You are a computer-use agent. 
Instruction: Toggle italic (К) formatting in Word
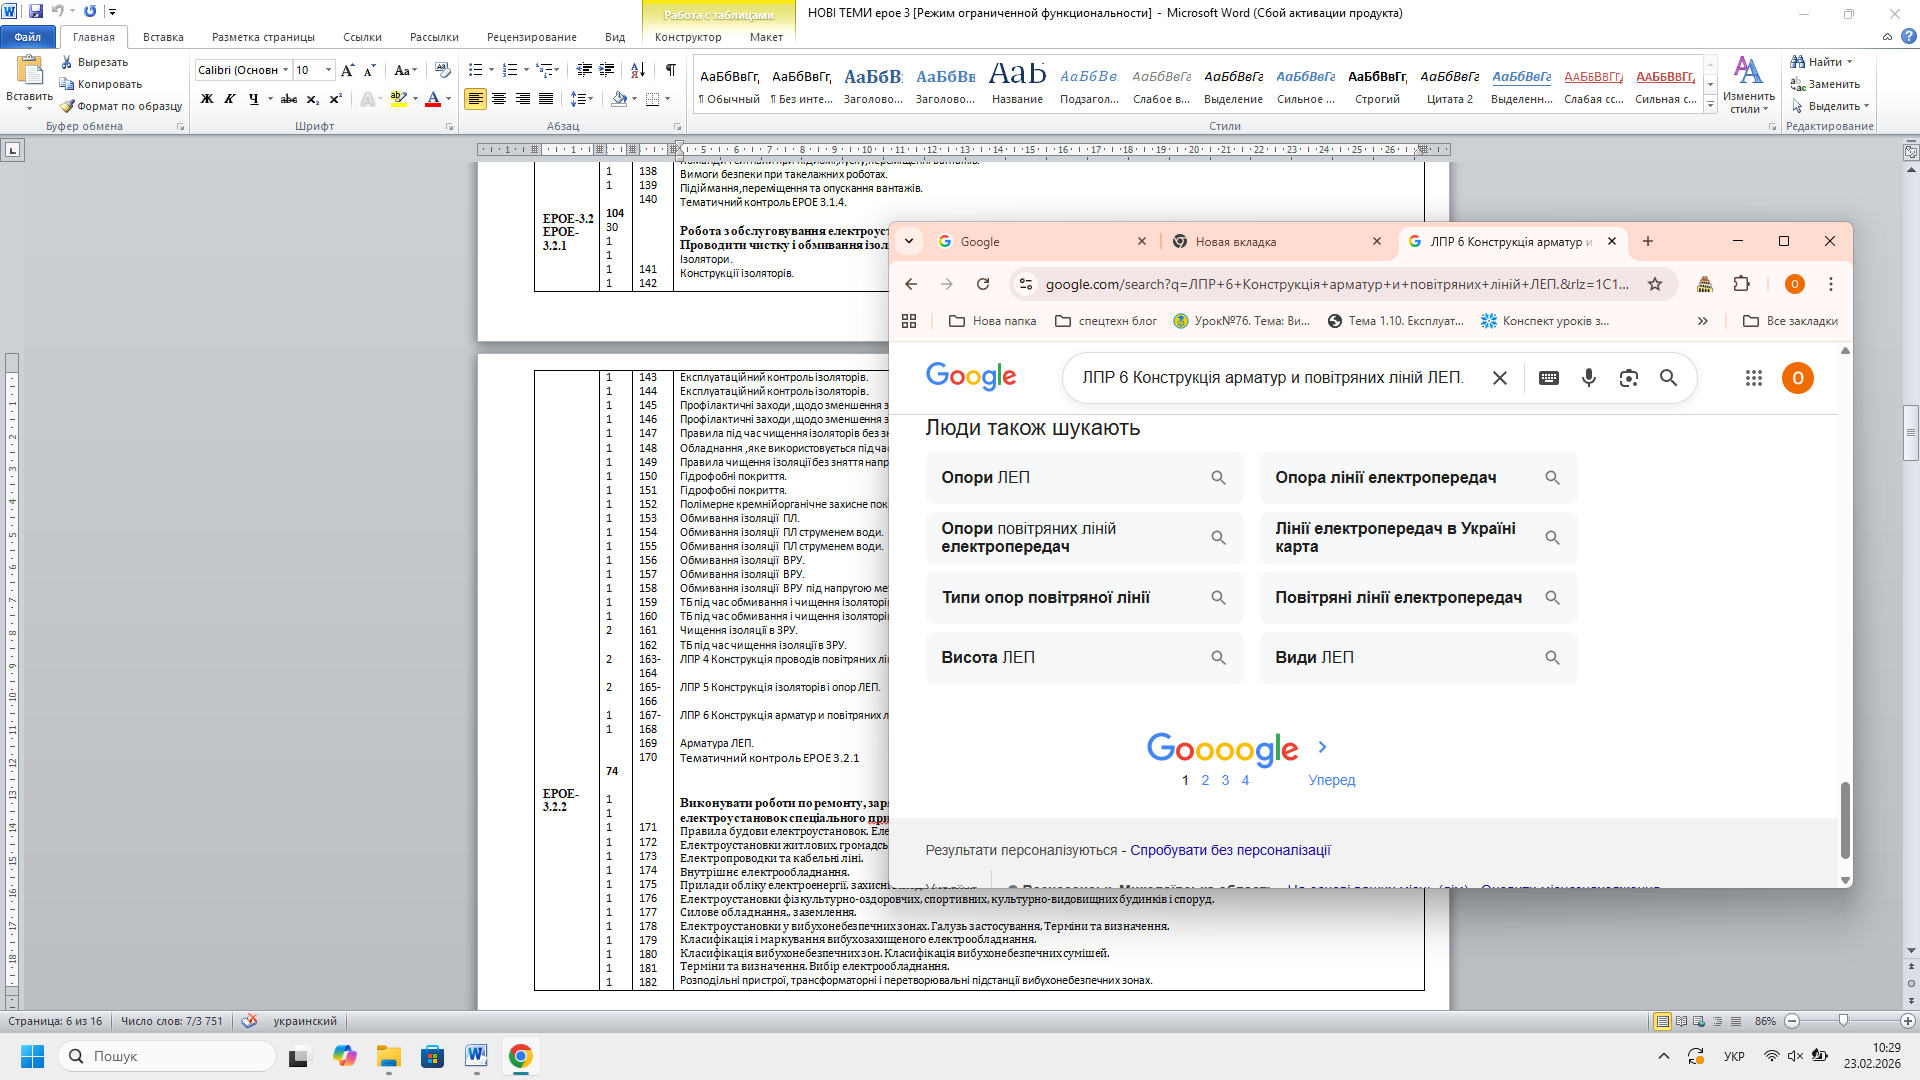pos(230,99)
